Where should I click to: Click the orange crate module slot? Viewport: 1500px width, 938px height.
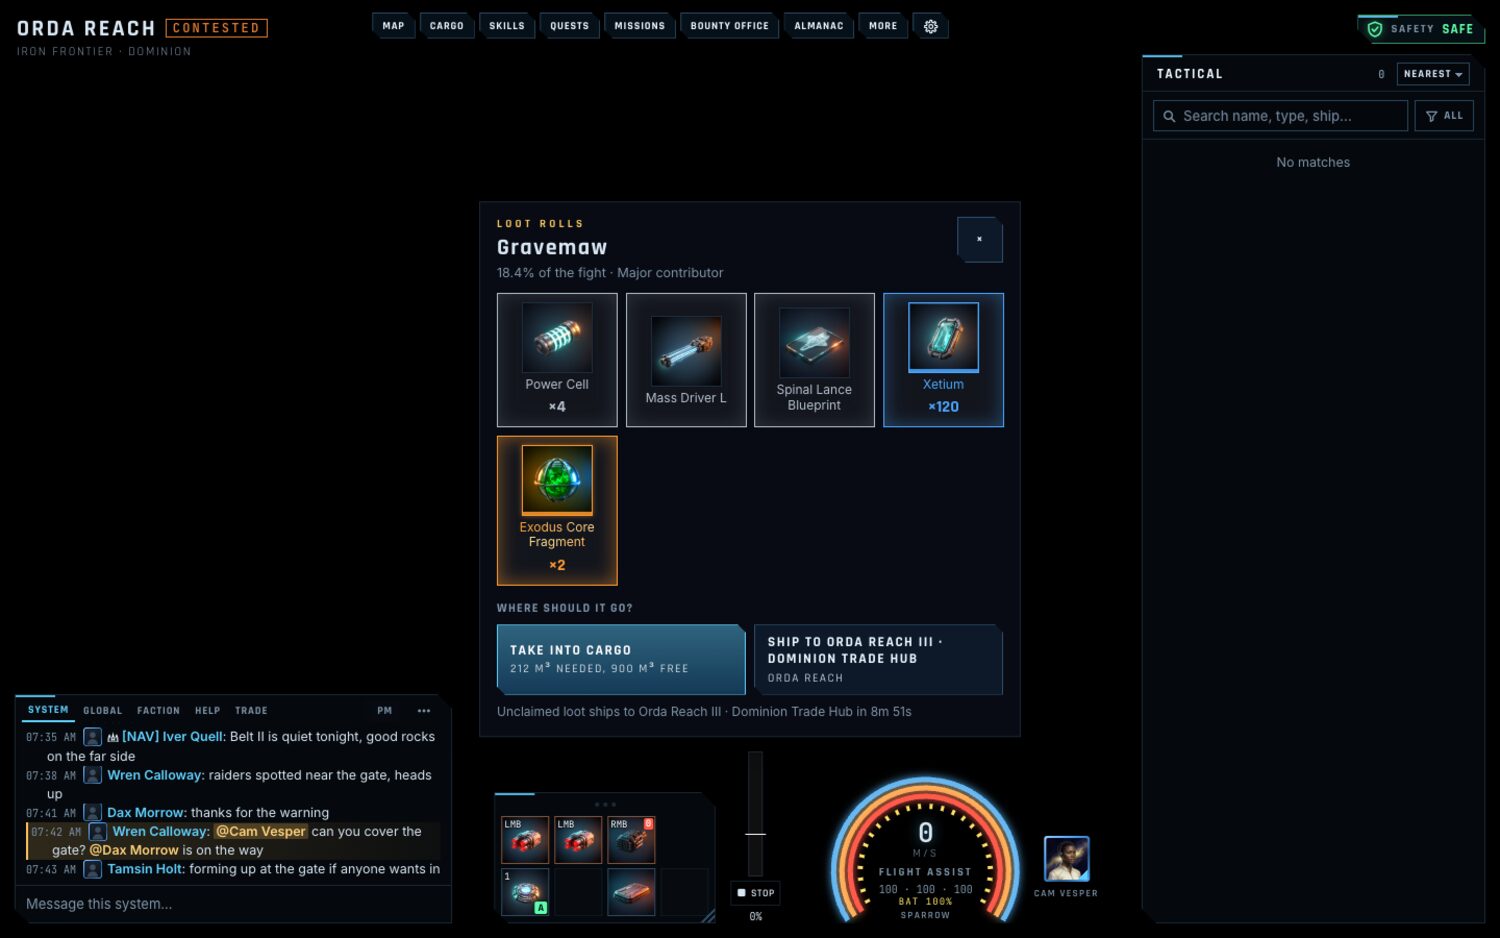pos(631,892)
